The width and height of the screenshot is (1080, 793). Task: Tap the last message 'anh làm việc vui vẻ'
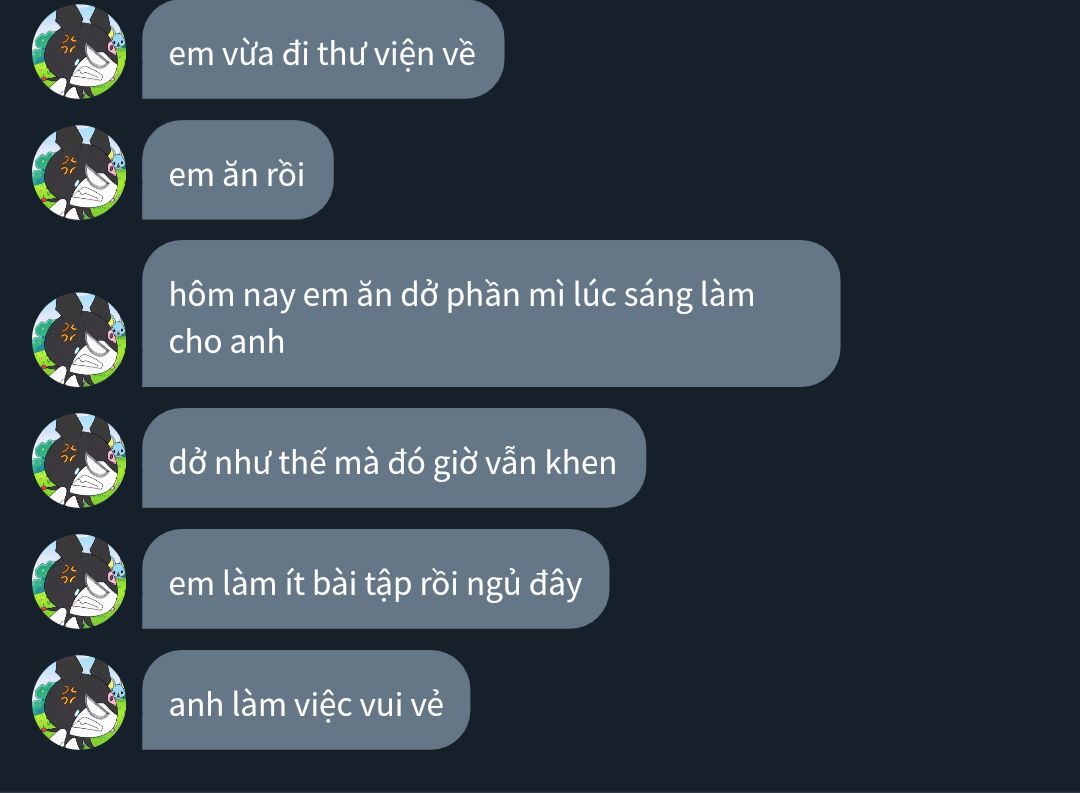pyautogui.click(x=306, y=700)
